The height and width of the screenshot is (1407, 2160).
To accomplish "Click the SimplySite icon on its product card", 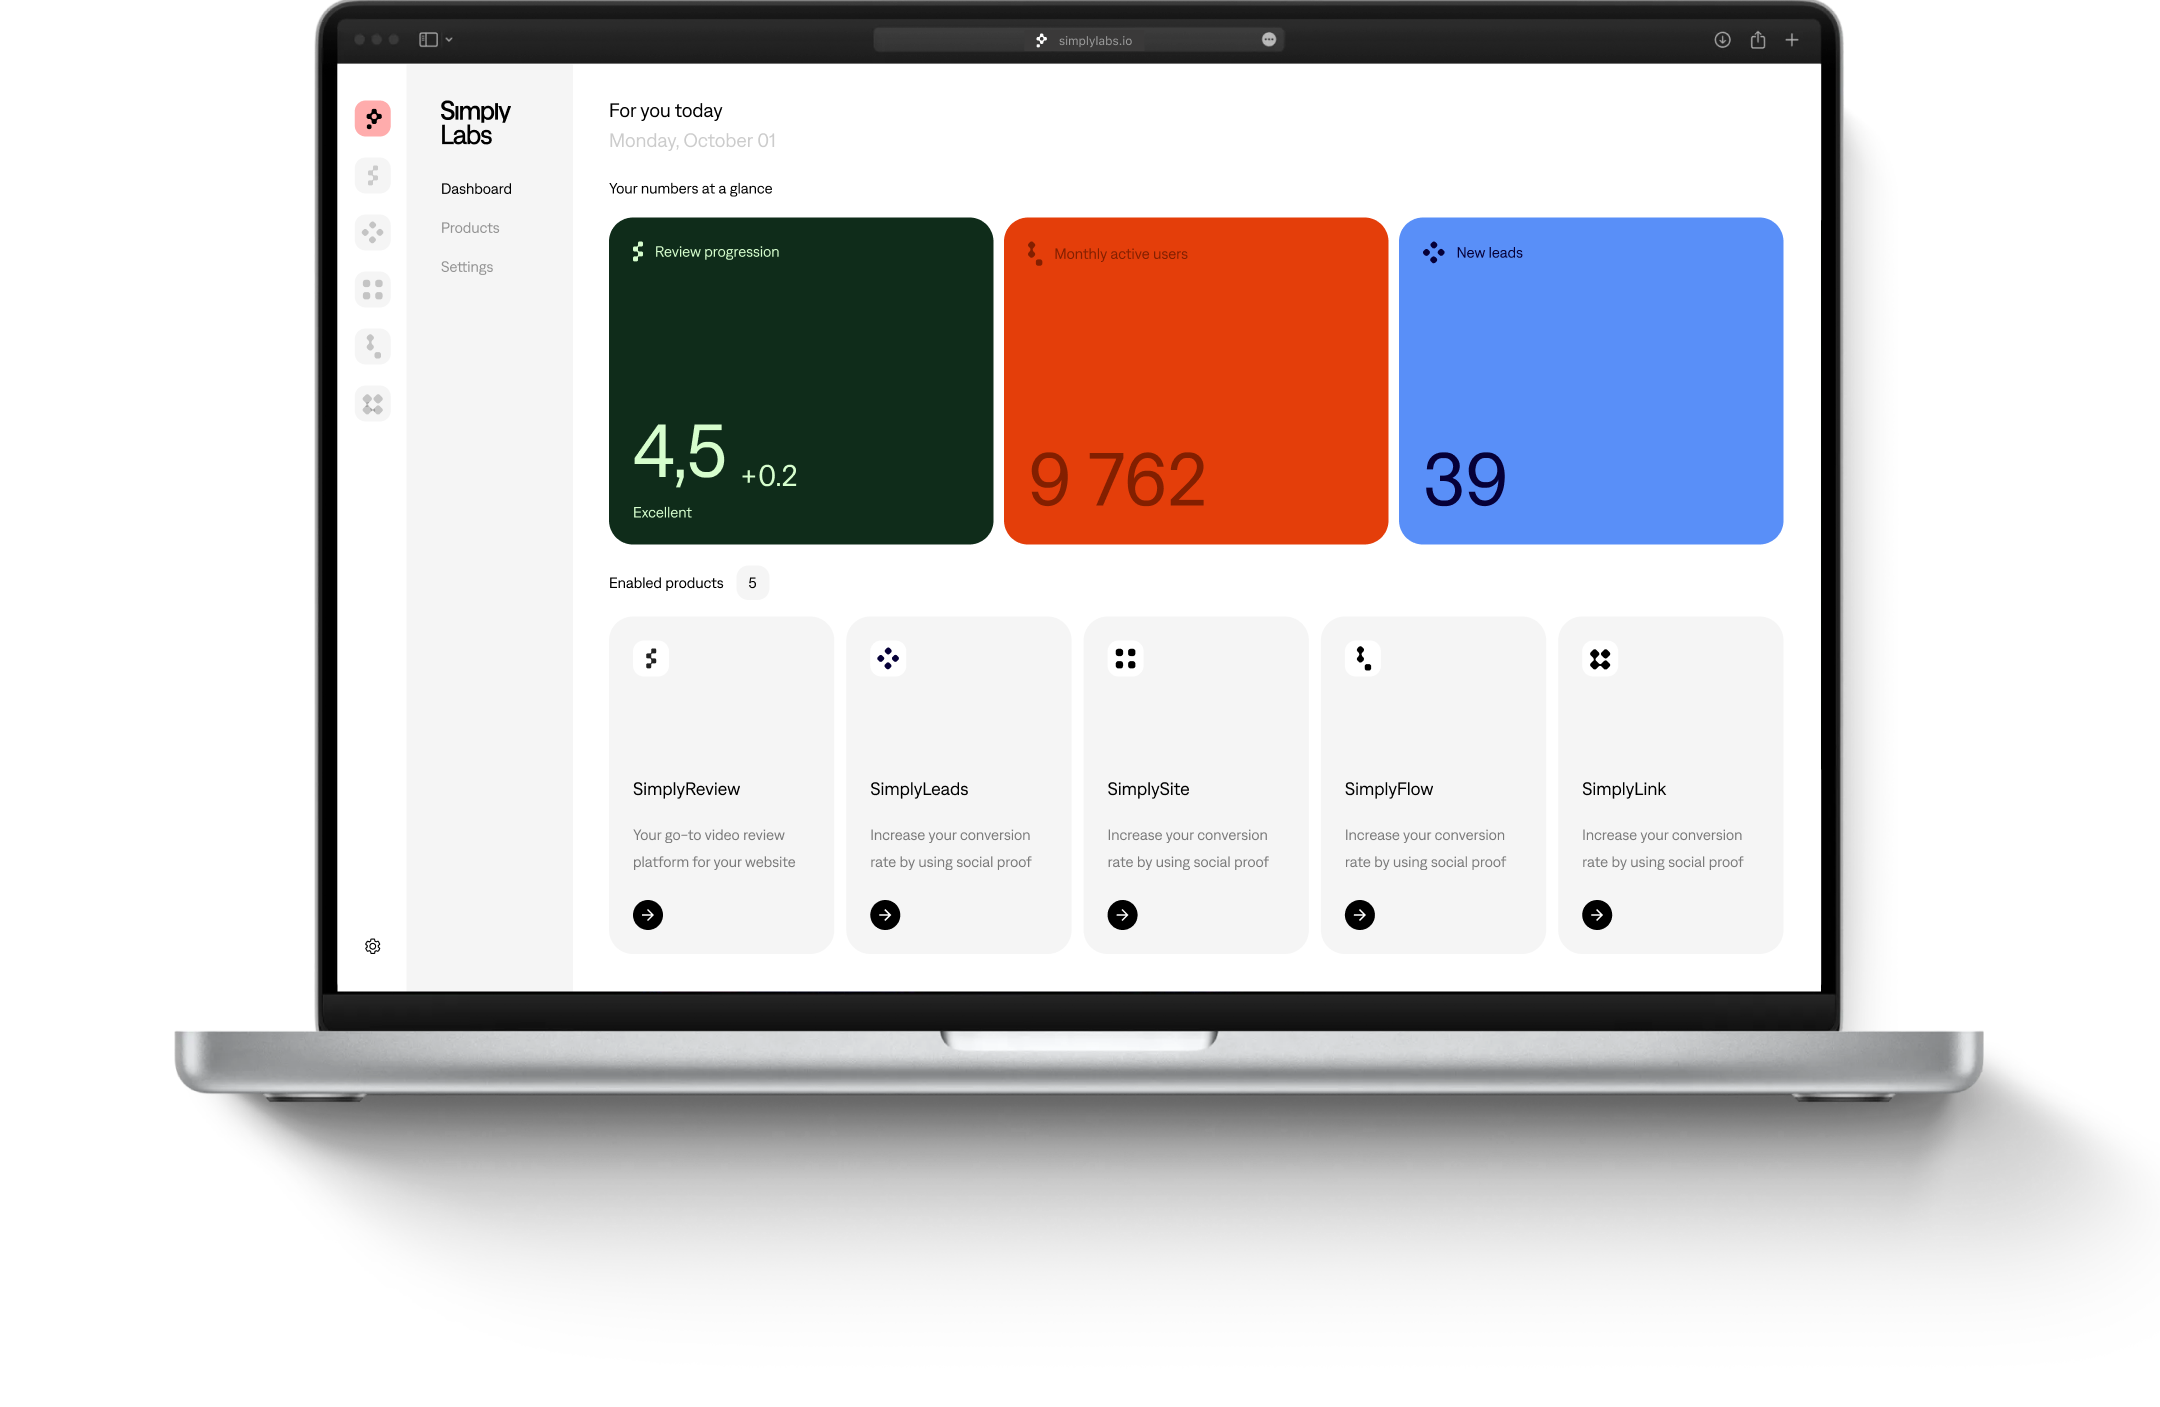I will click(x=1125, y=658).
